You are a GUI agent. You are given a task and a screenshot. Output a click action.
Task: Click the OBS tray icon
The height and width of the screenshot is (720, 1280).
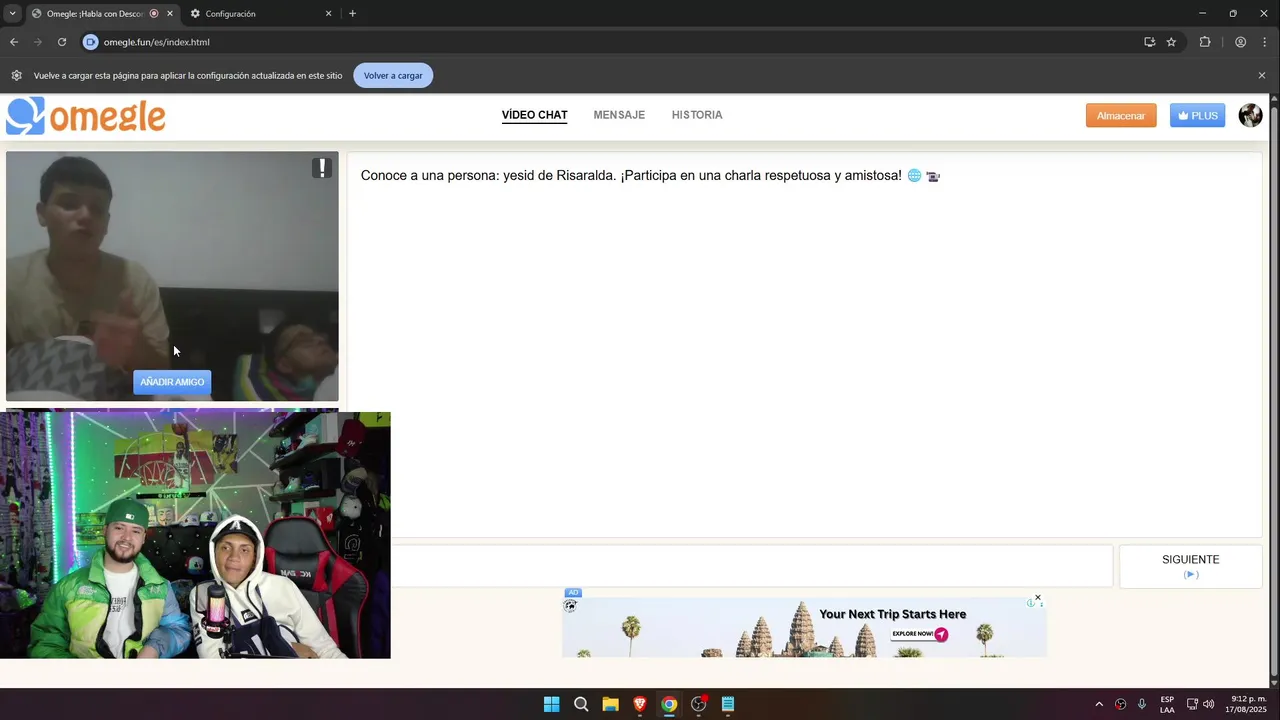pyautogui.click(x=1120, y=704)
